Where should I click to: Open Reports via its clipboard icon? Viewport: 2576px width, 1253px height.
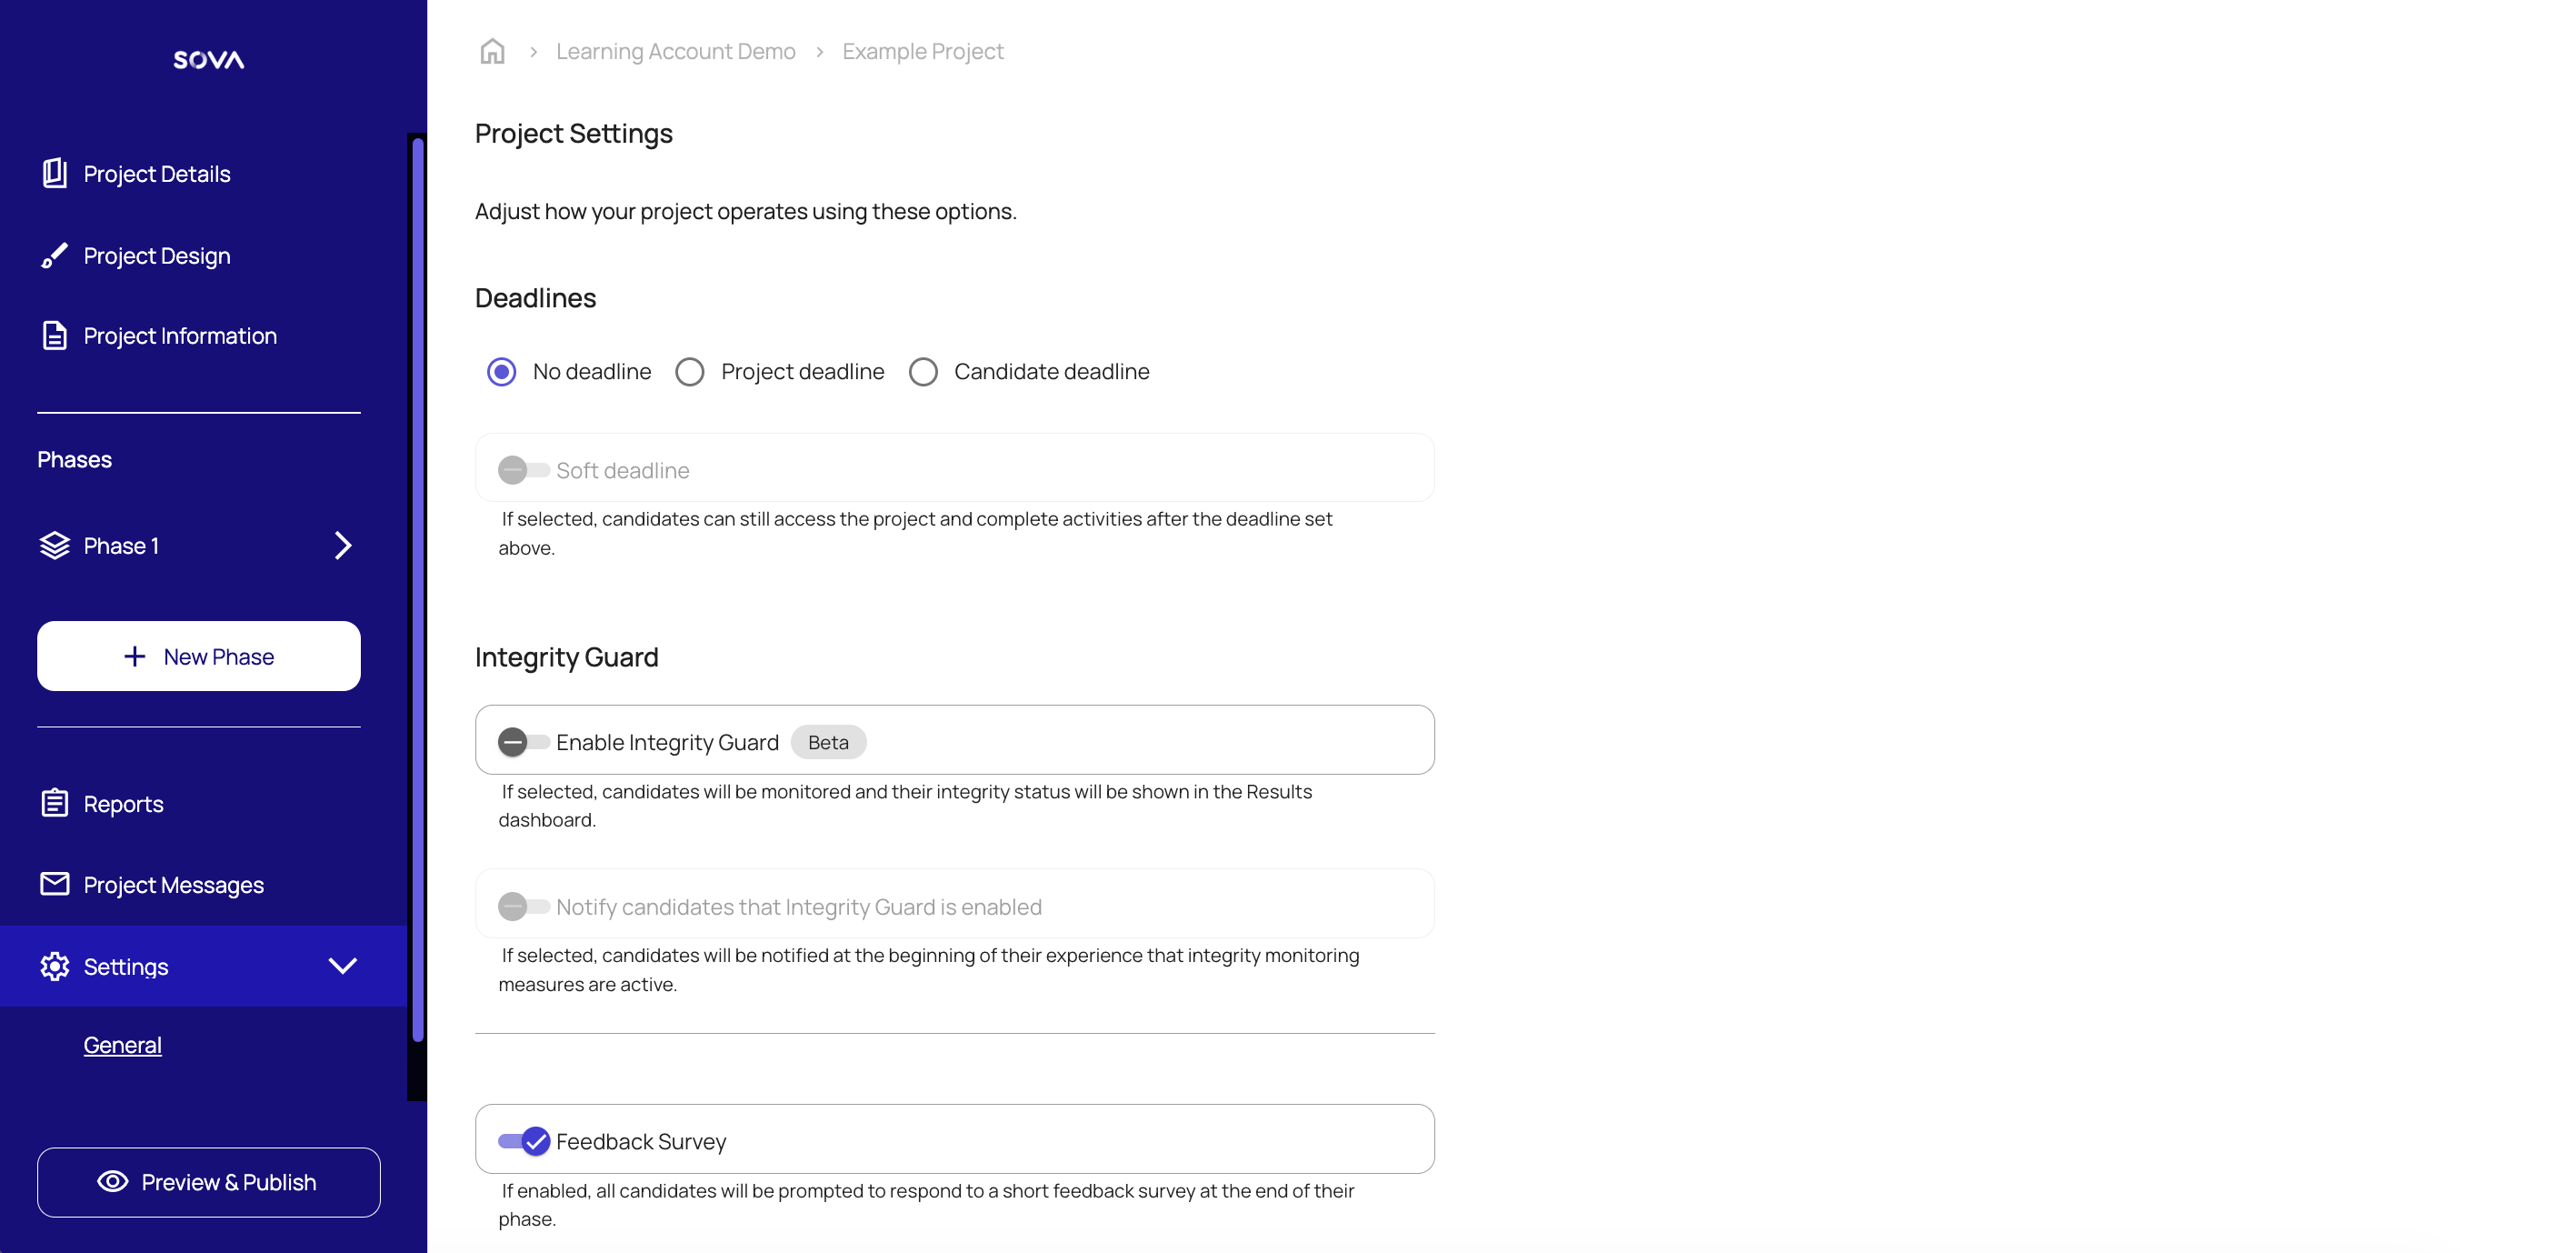(55, 803)
